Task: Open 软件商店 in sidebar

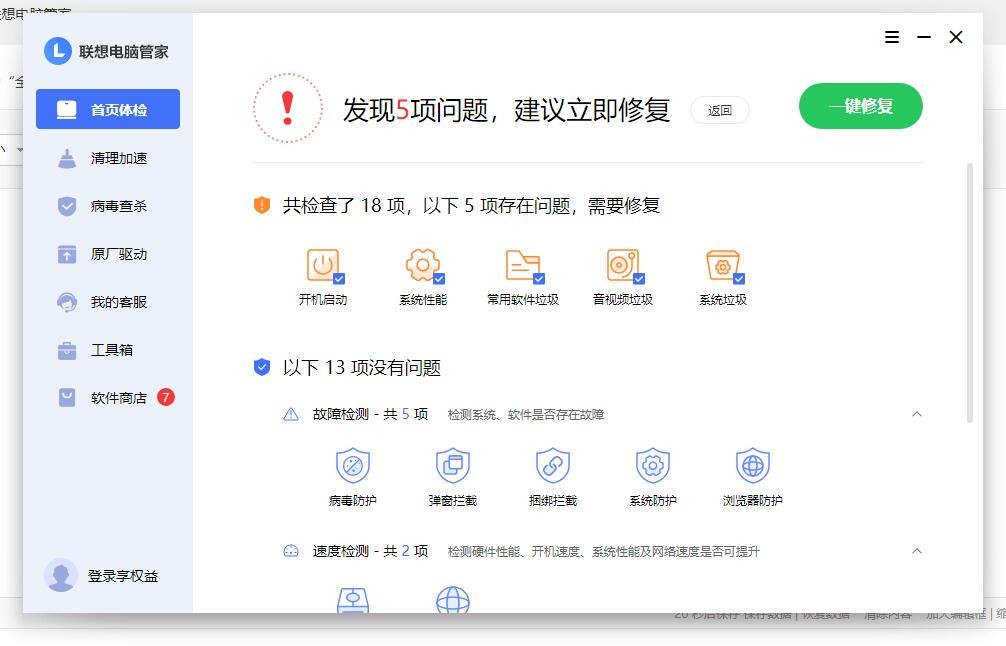Action: 108,398
